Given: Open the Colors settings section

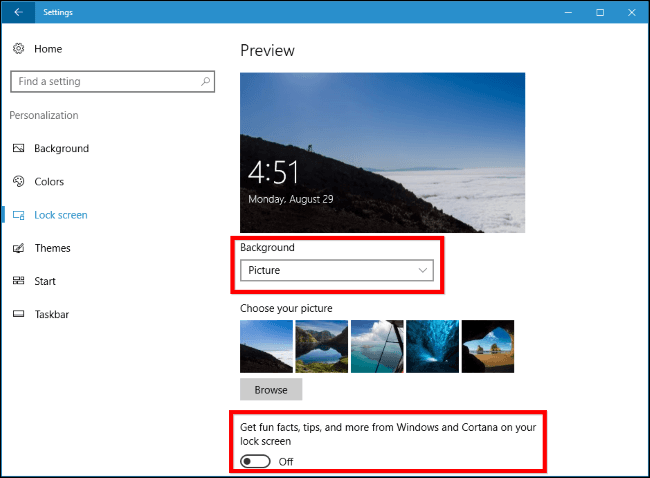Looking at the screenshot, I should point(49,182).
